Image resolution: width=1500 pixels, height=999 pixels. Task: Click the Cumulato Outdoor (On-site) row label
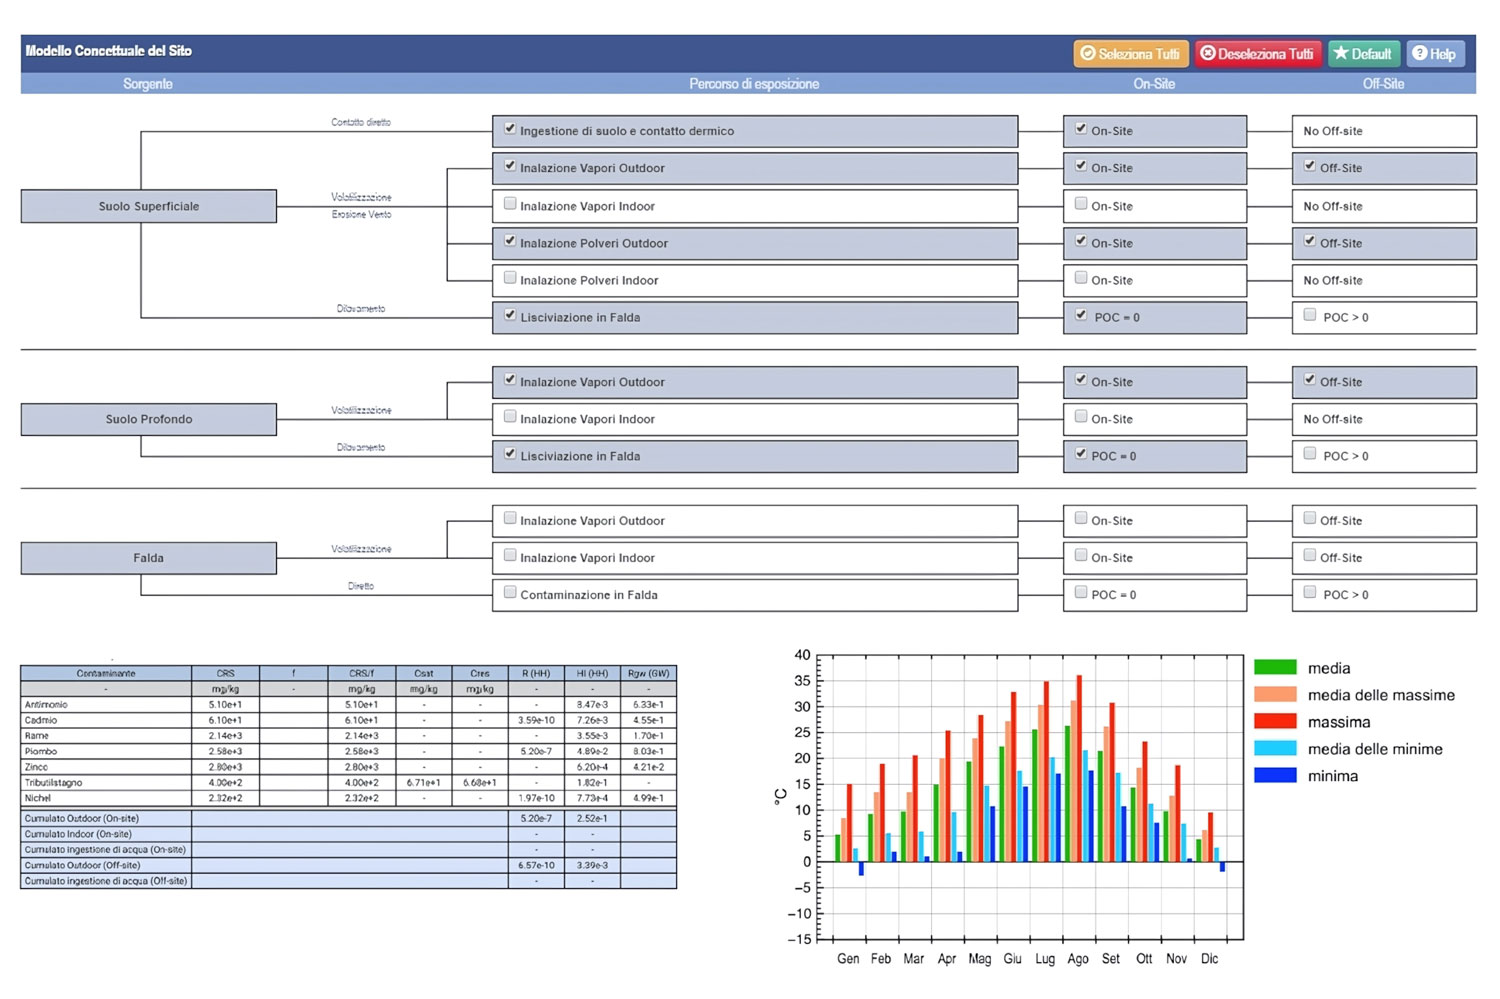coord(82,818)
